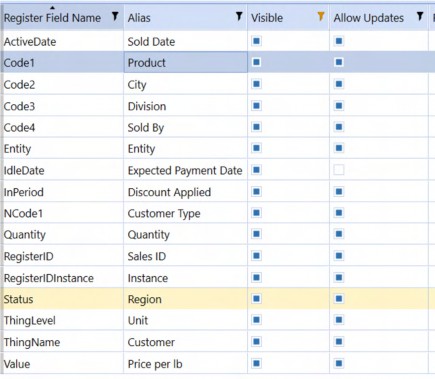Toggle Allow Updates for Code4 row
Image resolution: width=435 pixels, height=379 pixels.
click(339, 127)
